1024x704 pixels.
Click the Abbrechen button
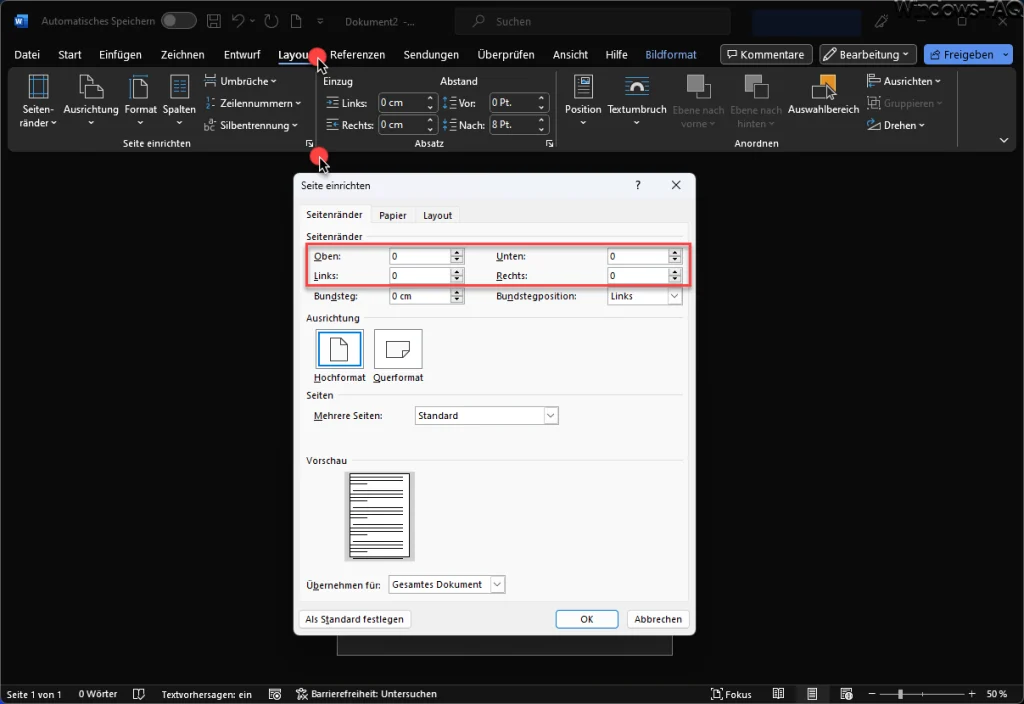click(658, 619)
